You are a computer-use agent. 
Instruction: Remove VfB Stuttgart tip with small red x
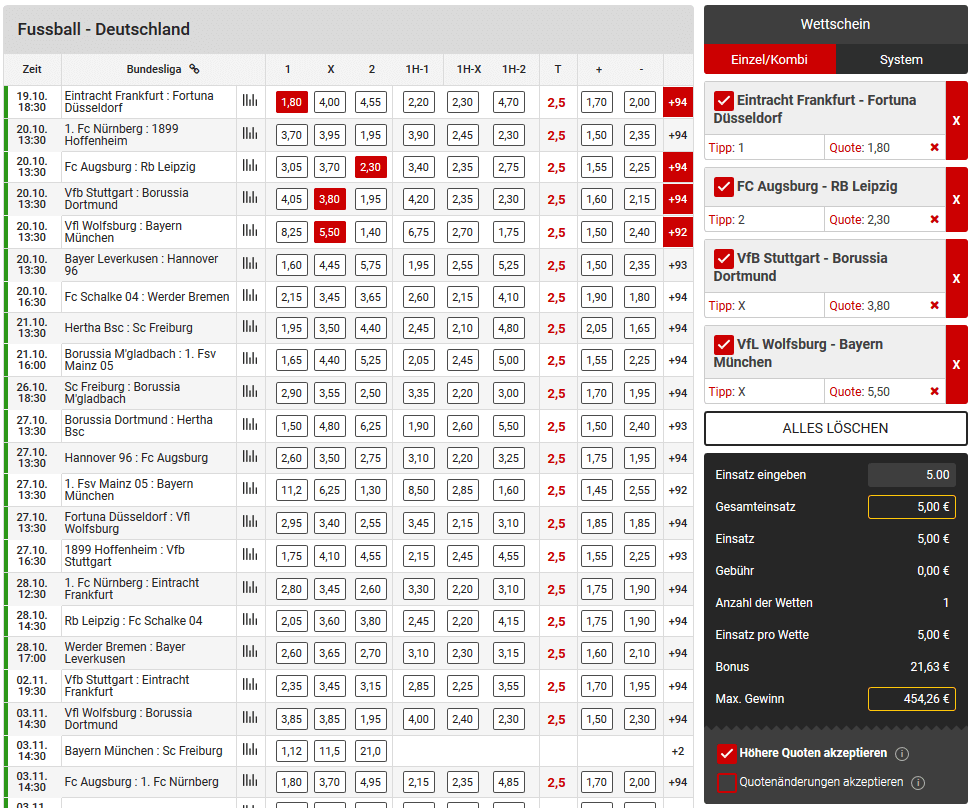point(934,305)
